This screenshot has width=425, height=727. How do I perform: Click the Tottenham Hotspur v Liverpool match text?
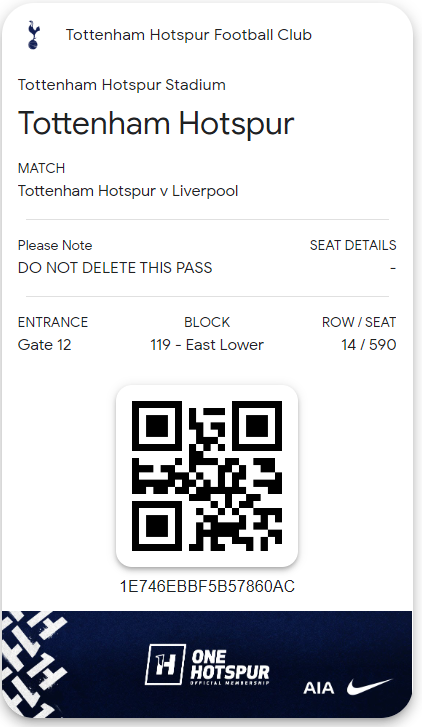coord(129,192)
